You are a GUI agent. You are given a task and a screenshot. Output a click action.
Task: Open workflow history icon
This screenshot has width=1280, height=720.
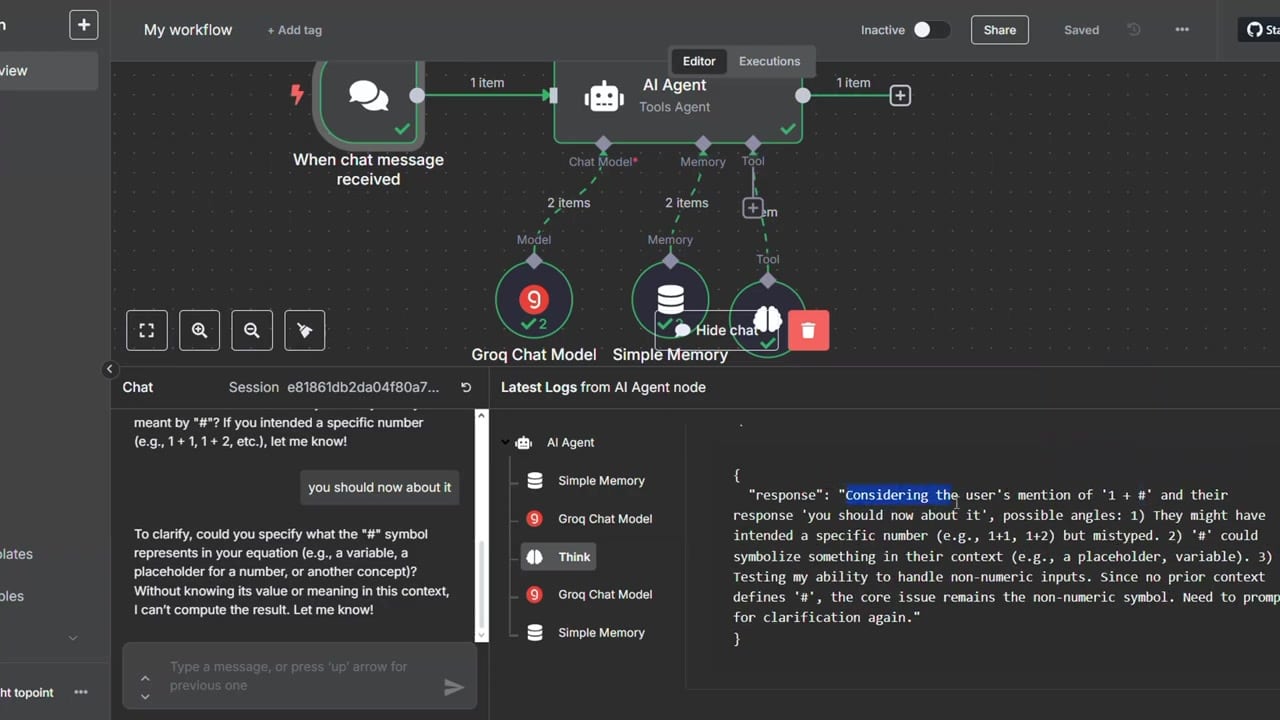(1134, 30)
